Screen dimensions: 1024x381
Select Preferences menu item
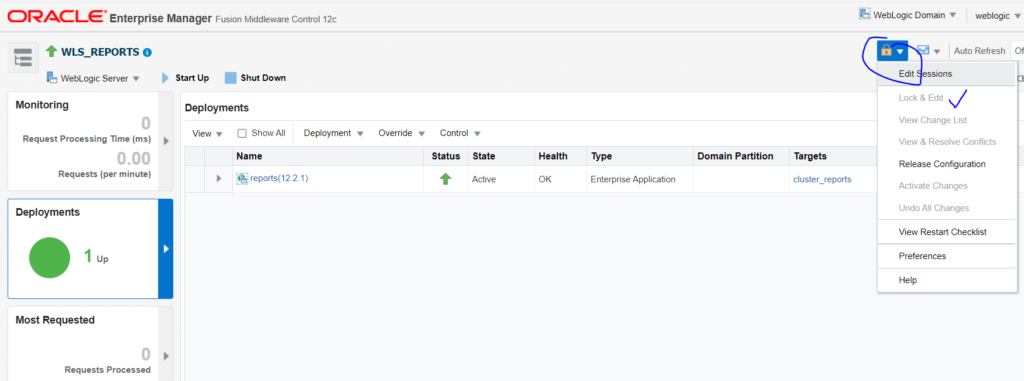point(947,256)
